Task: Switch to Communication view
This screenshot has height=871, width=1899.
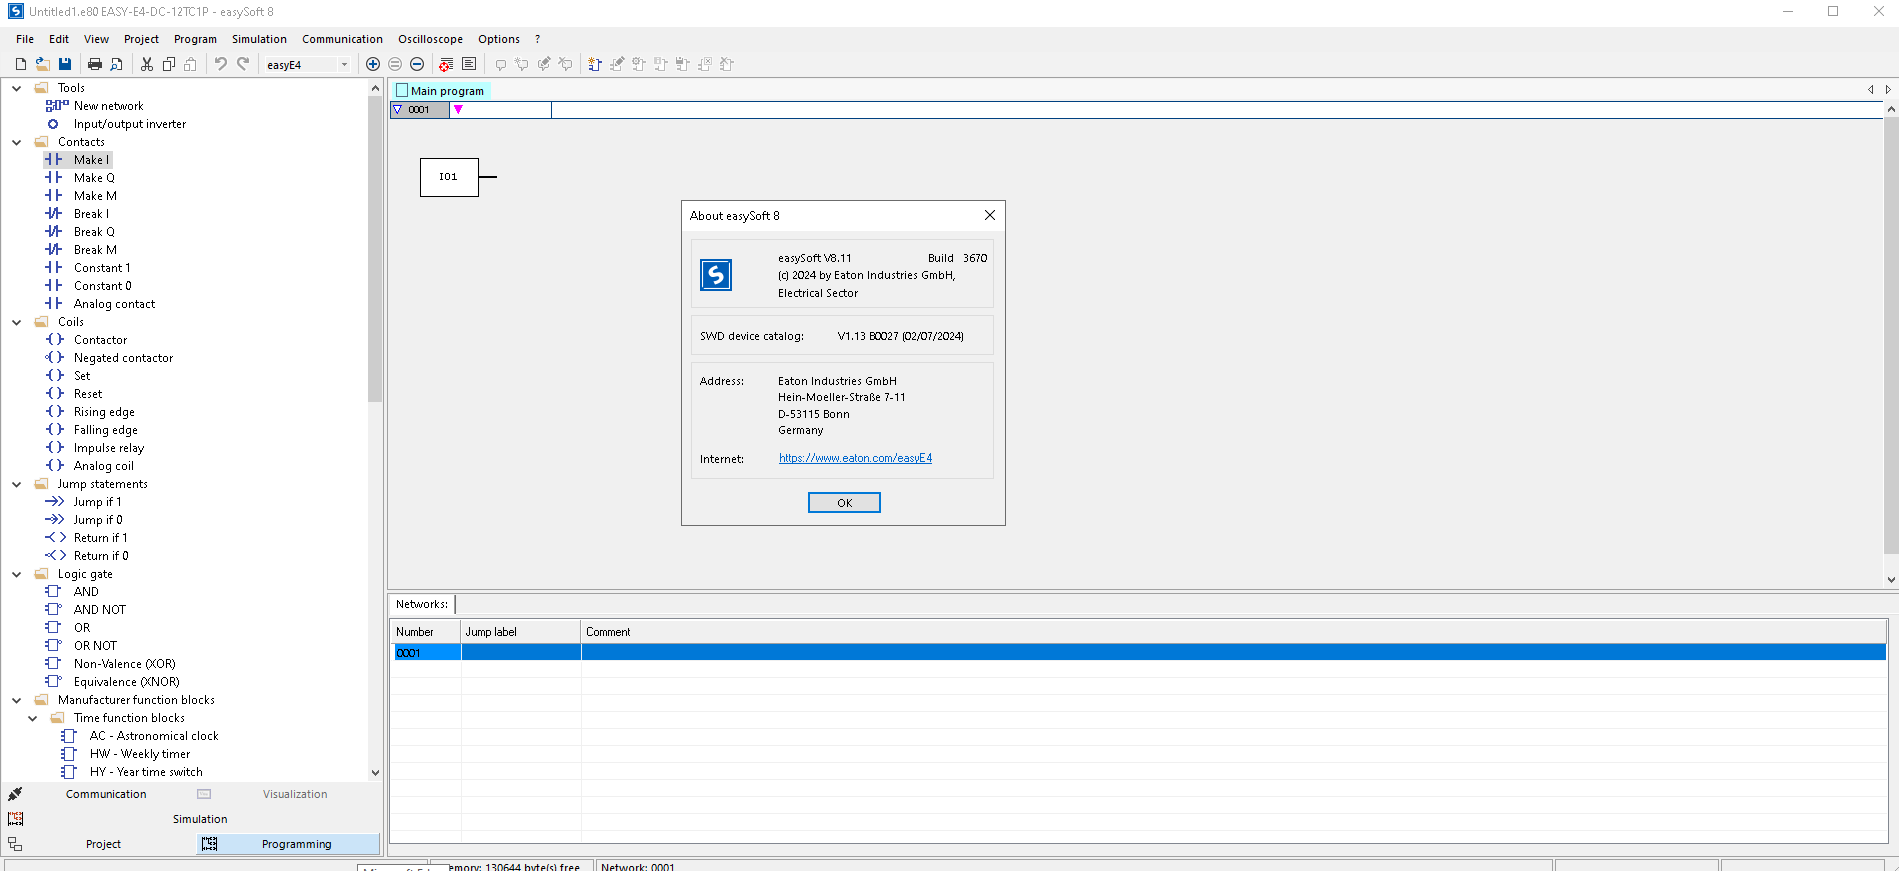Action: point(106,794)
